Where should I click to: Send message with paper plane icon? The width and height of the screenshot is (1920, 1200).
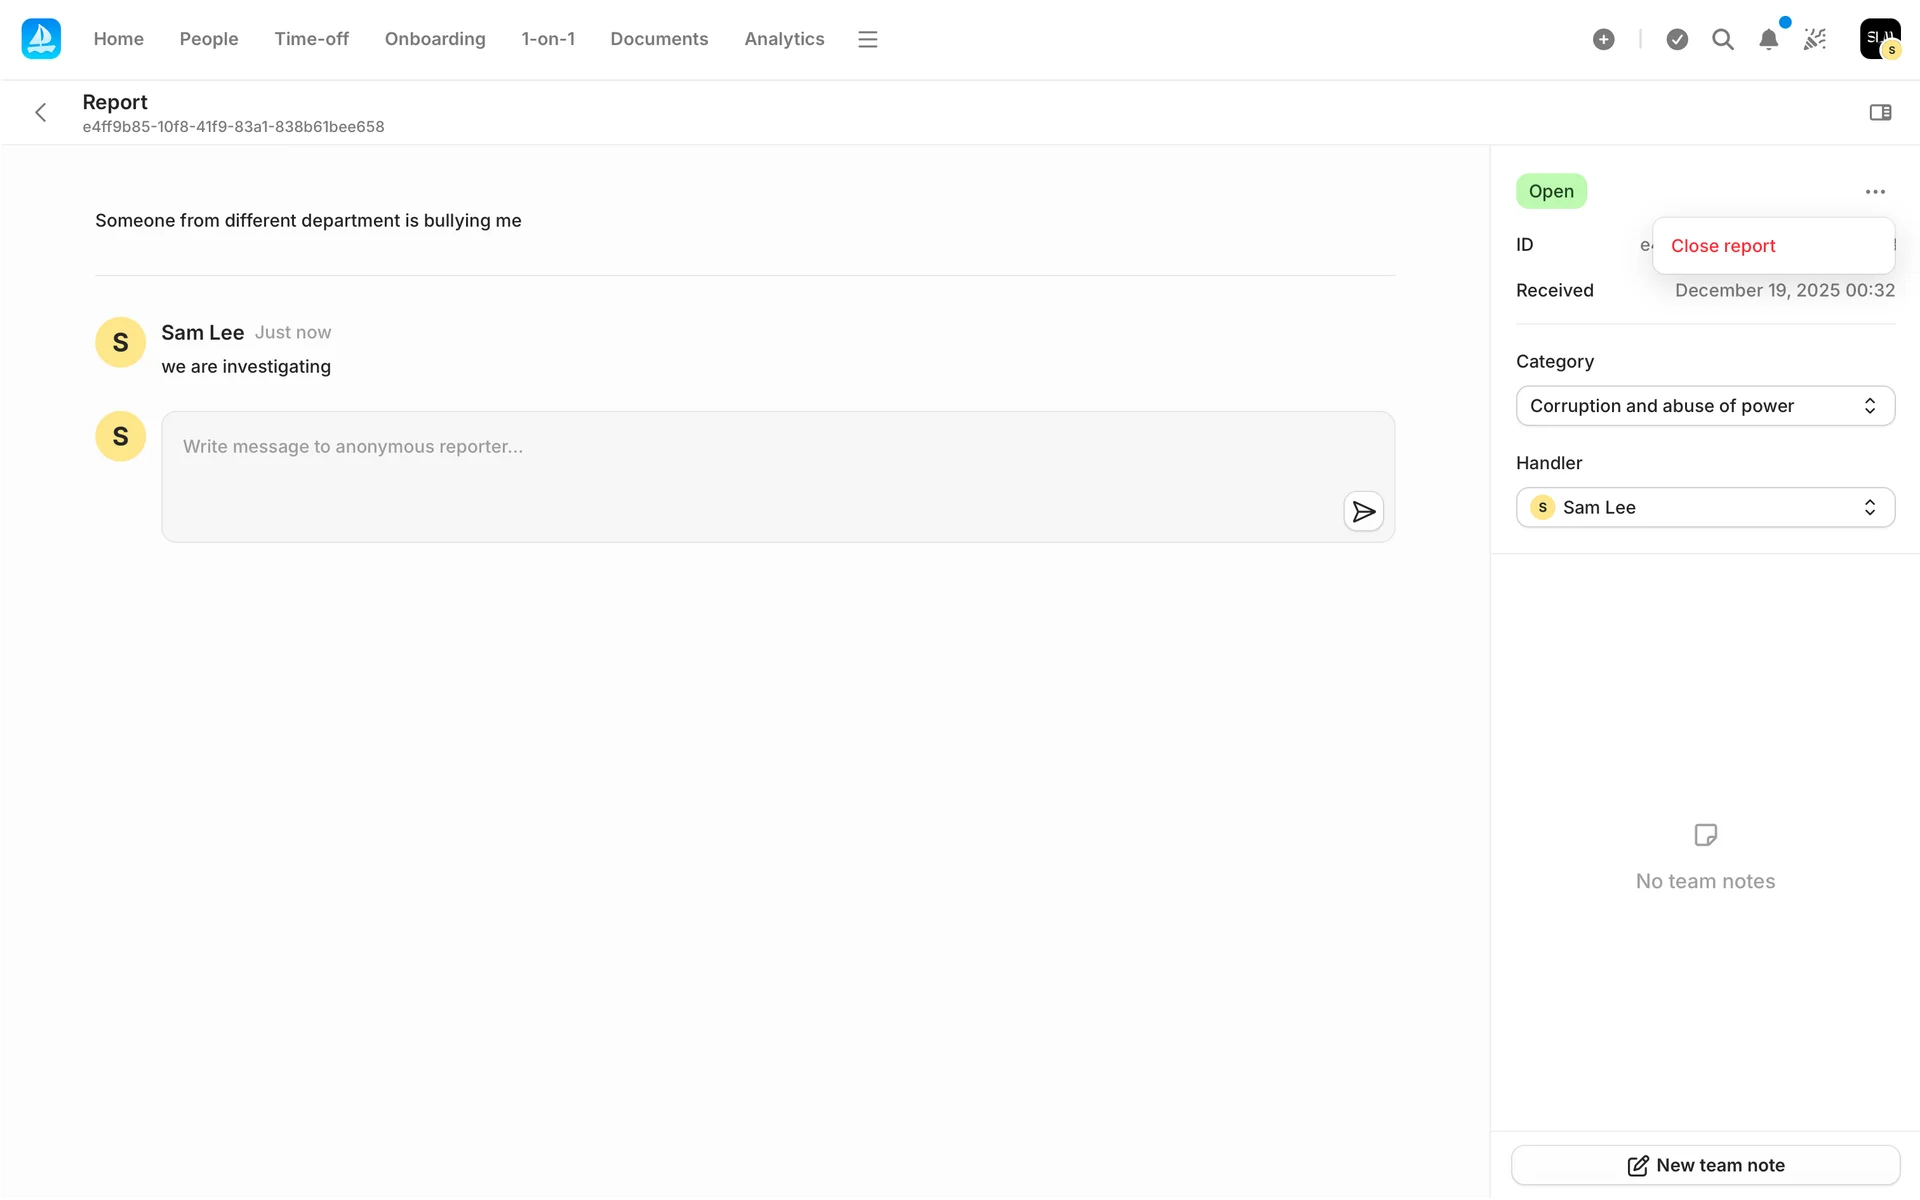pyautogui.click(x=1363, y=512)
